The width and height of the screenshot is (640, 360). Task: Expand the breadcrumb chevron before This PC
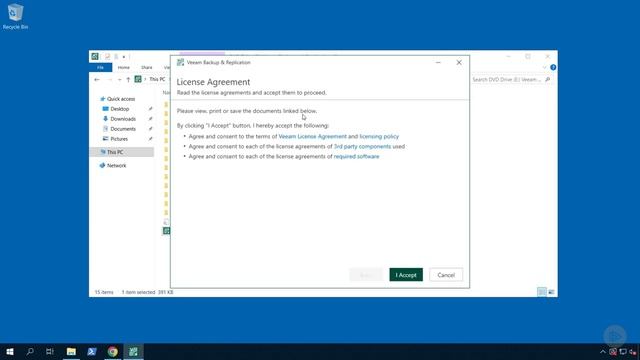pyautogui.click(x=145, y=79)
